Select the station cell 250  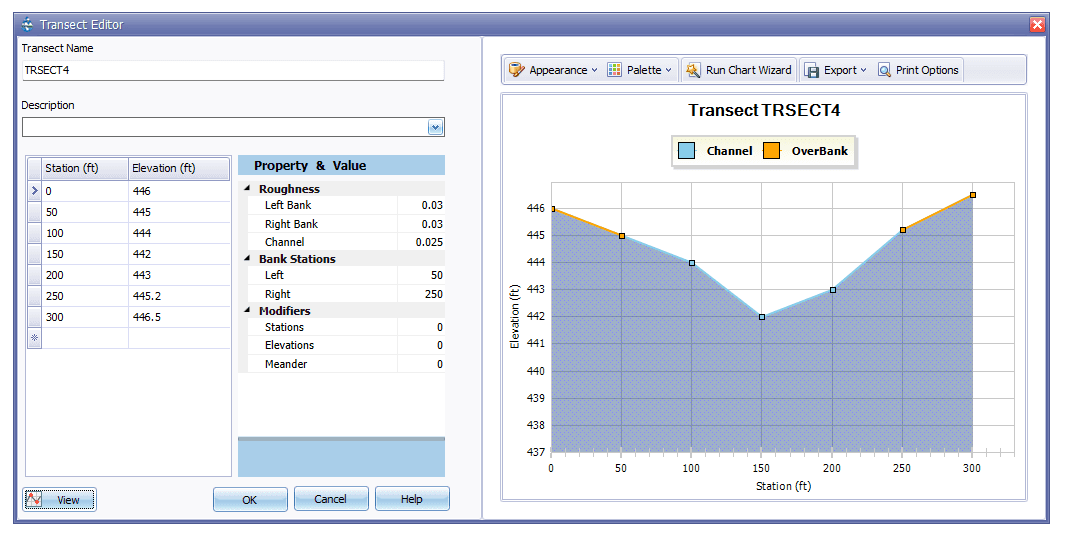(85, 296)
